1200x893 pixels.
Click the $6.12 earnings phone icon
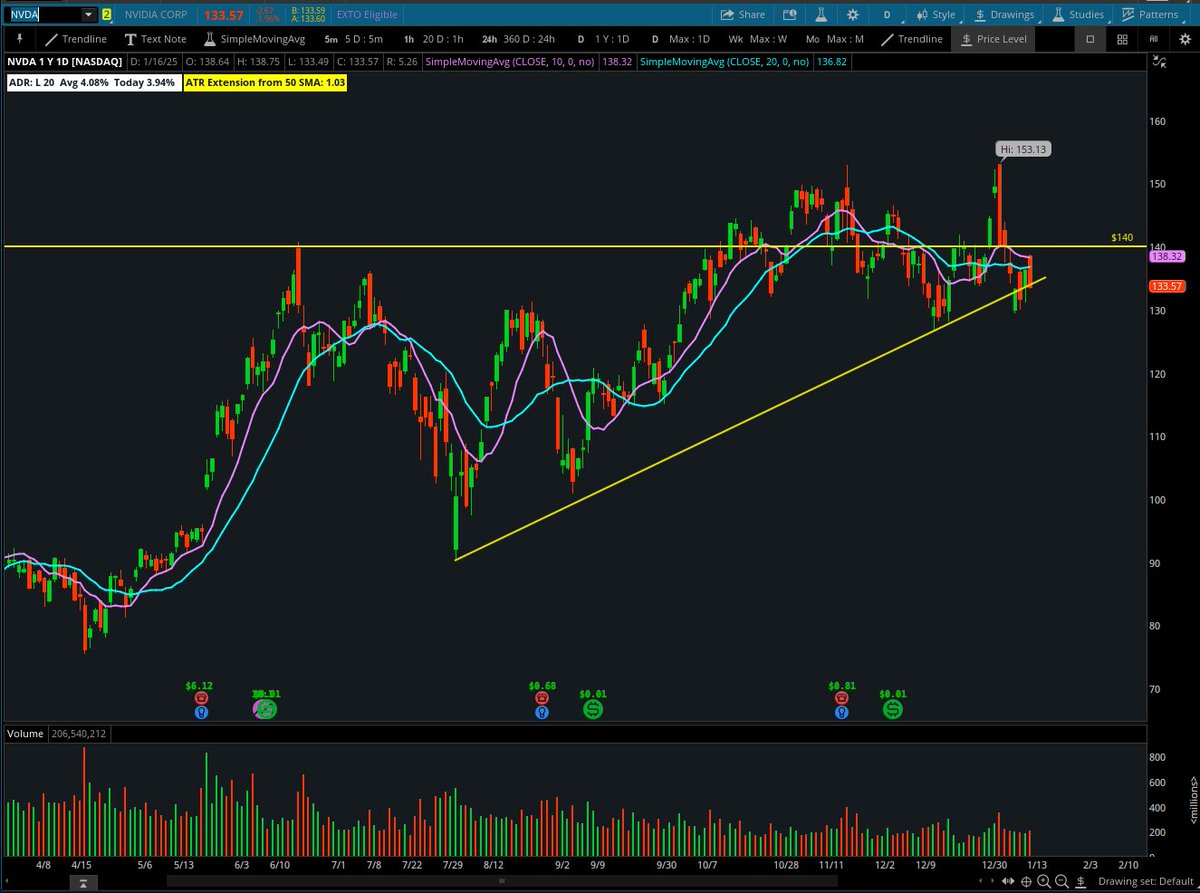click(x=201, y=698)
